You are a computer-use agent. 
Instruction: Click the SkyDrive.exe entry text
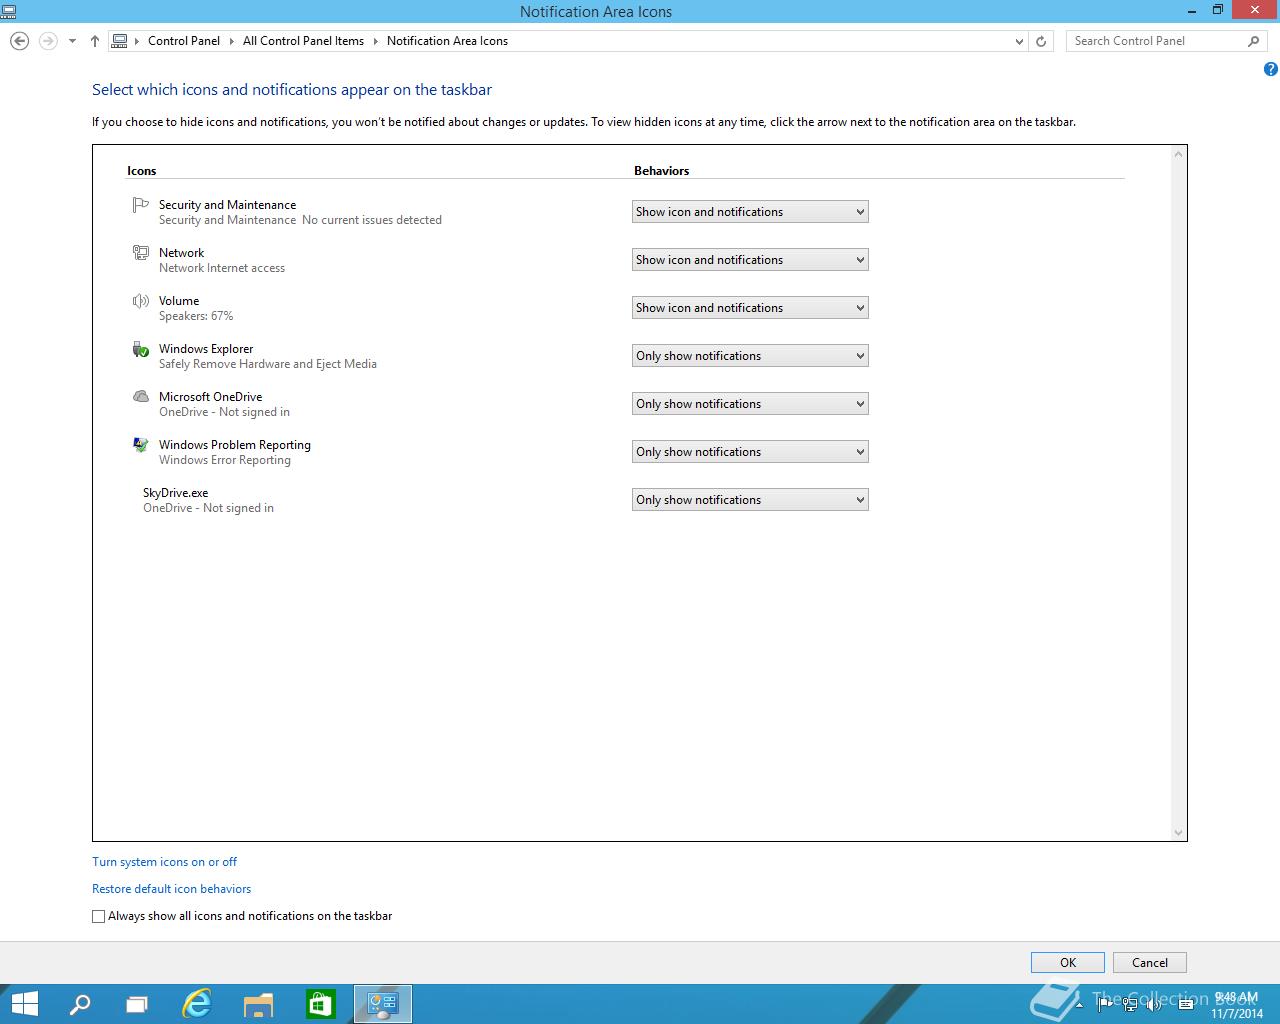pyautogui.click(x=176, y=493)
